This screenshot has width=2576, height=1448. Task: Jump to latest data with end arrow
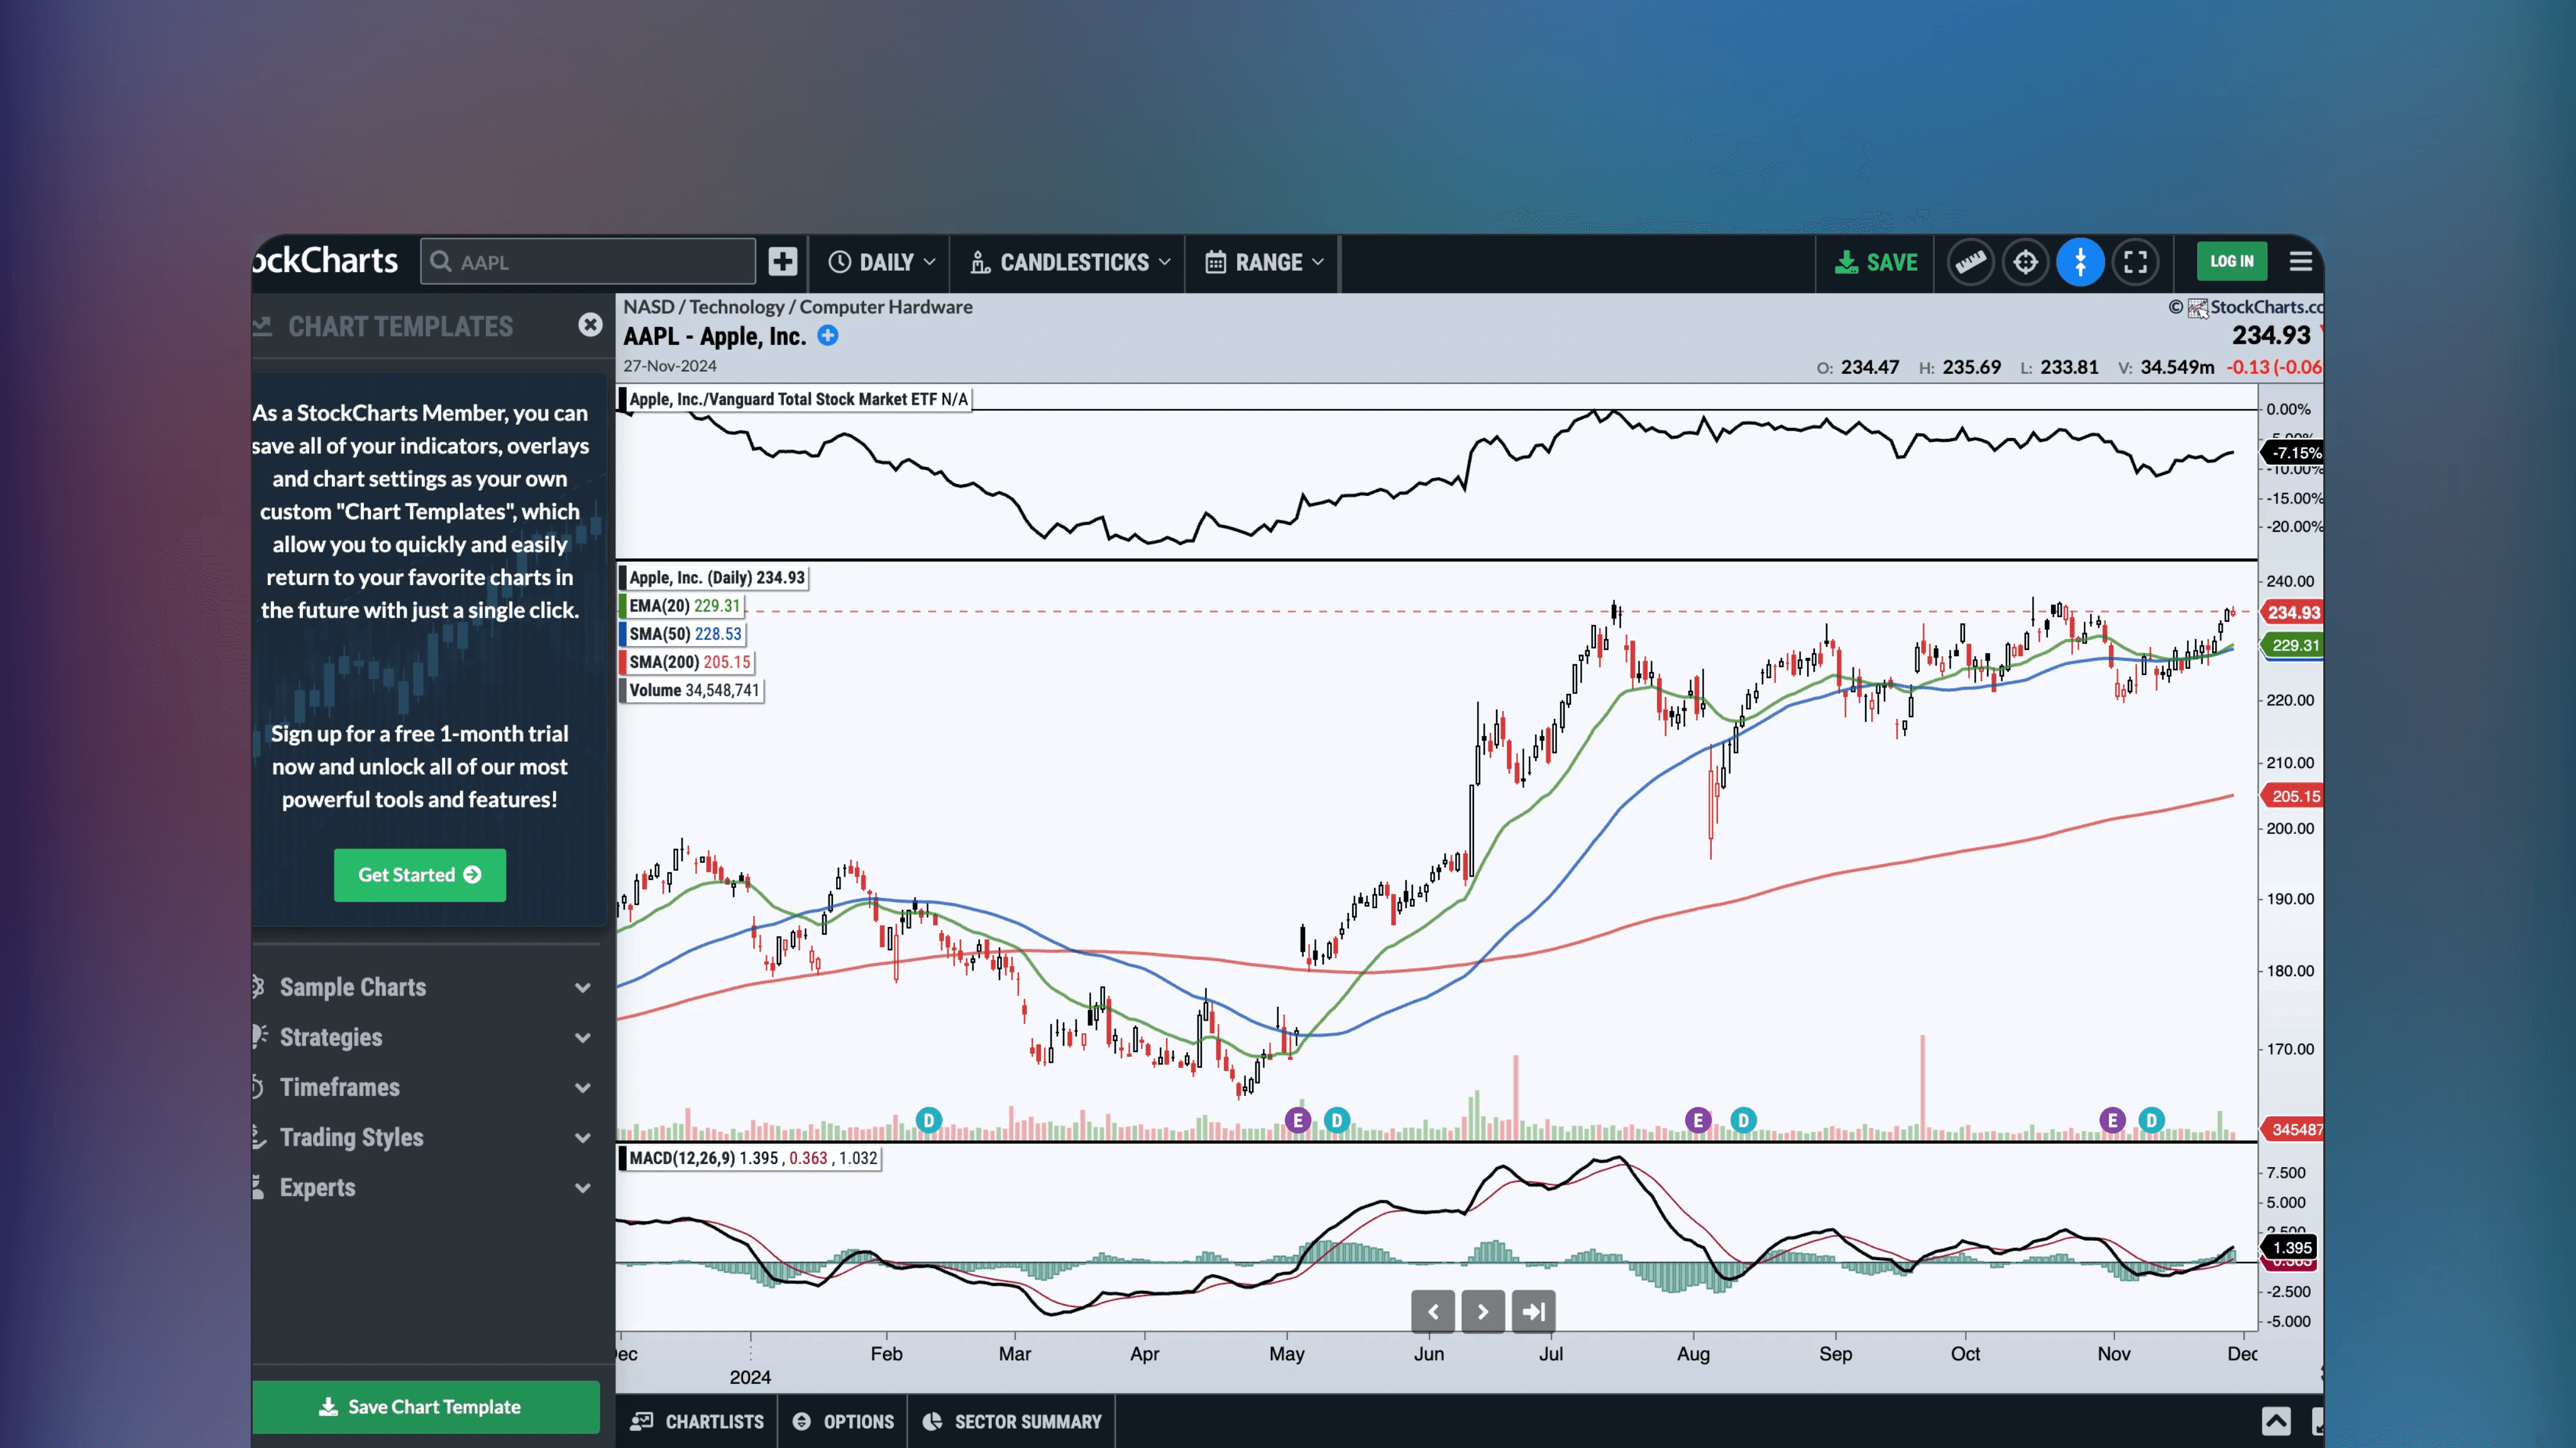[1533, 1311]
